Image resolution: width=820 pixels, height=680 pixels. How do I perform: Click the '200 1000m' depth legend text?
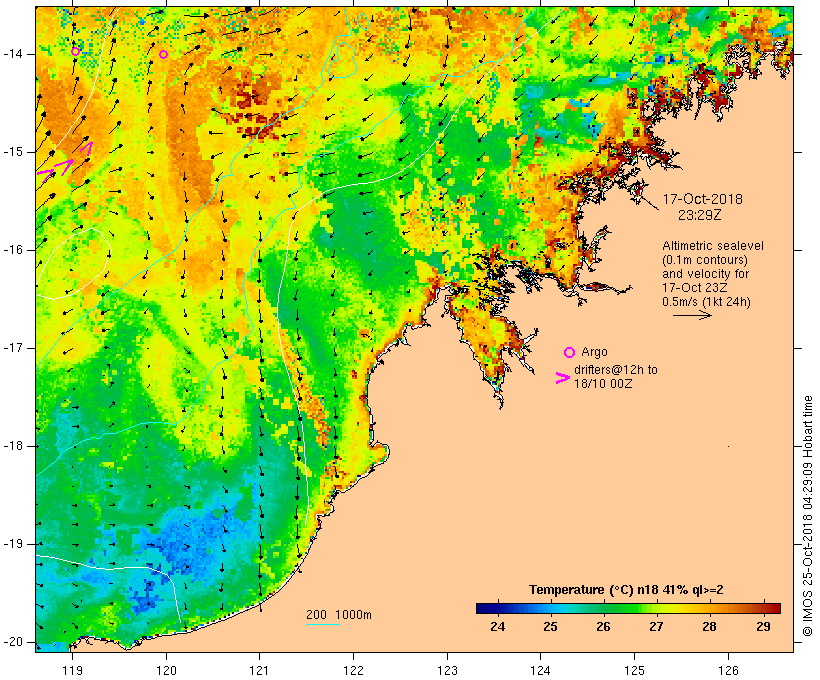coord(339,615)
